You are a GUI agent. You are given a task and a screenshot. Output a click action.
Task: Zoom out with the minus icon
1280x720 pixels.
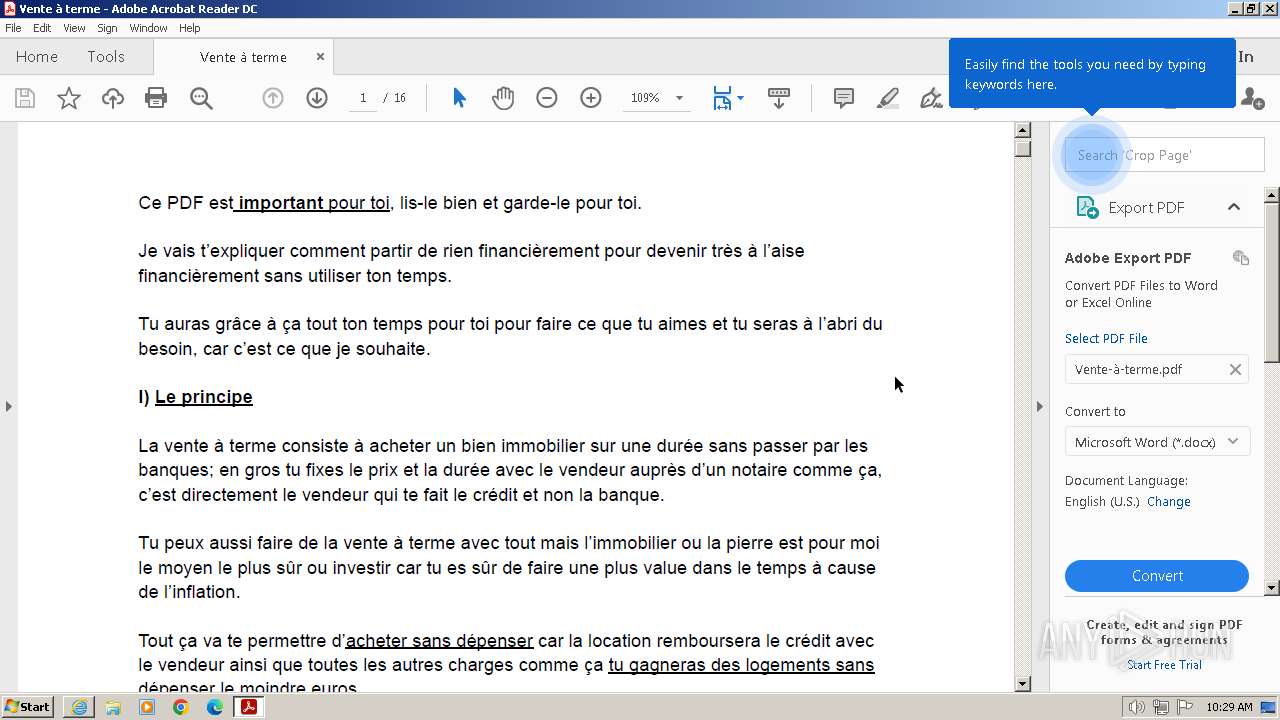coord(546,98)
